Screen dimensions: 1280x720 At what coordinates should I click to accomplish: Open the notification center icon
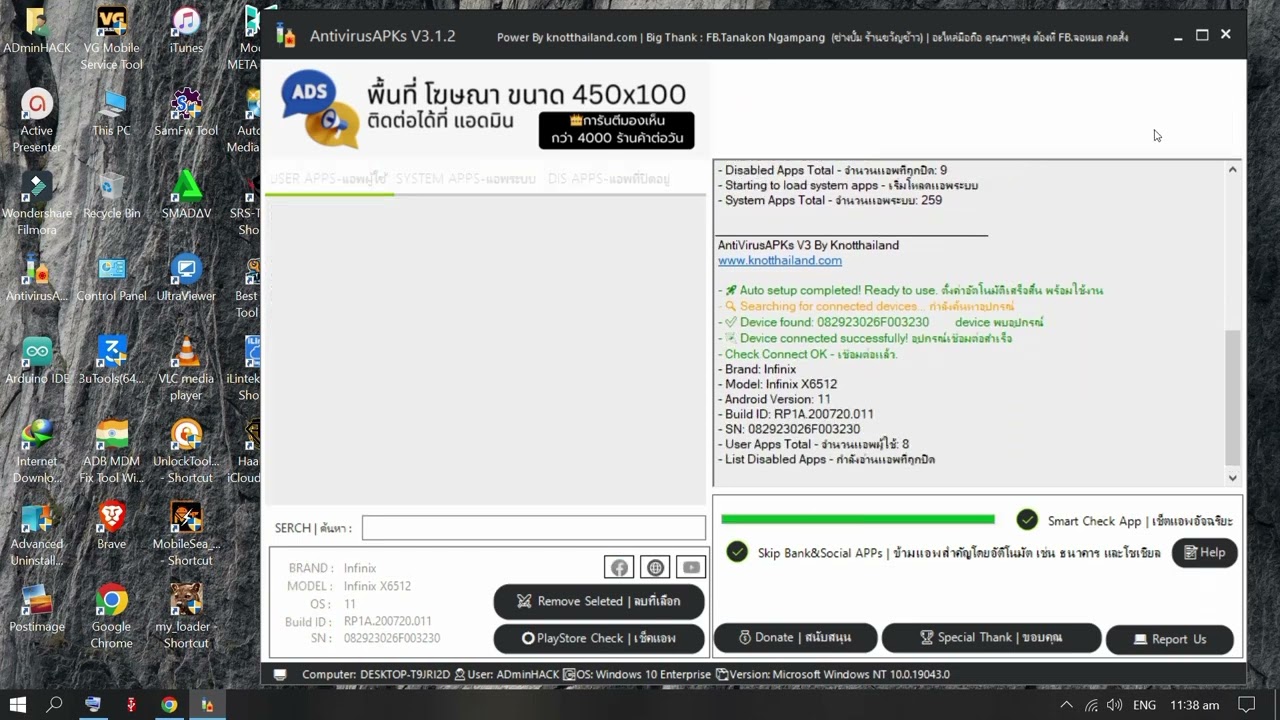1246,705
